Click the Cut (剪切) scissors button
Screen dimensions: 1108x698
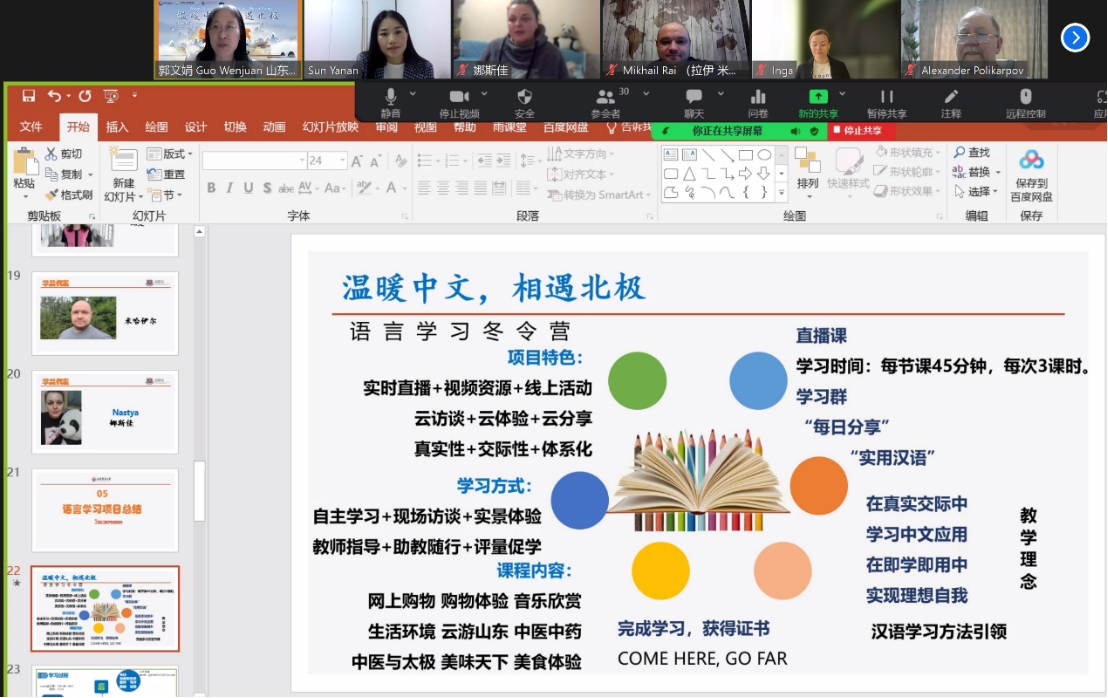[x=64, y=153]
